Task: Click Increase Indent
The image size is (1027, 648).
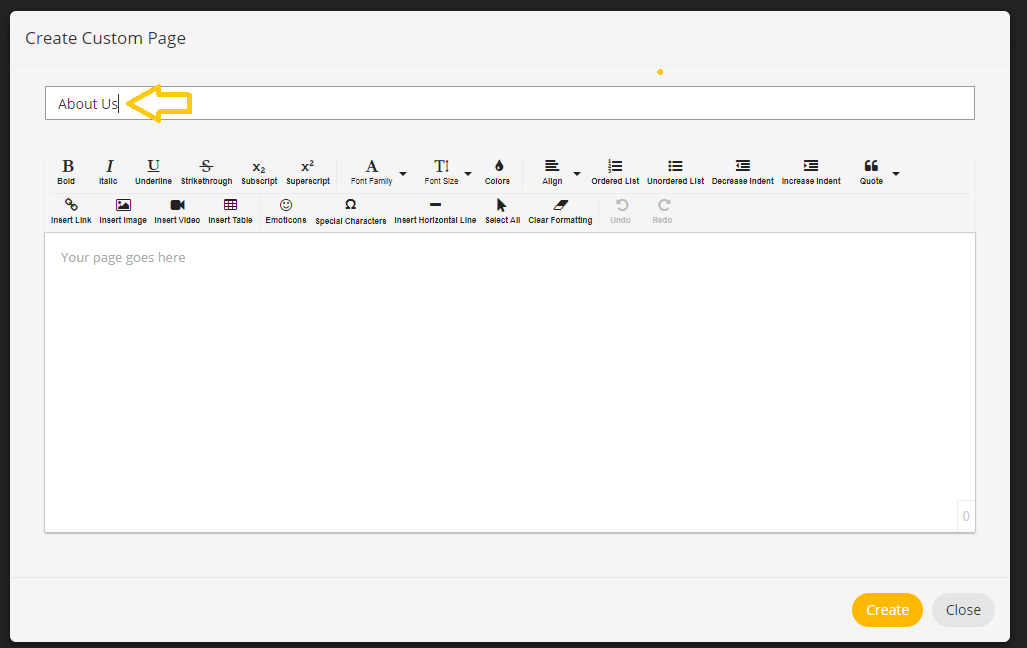Action: tap(811, 172)
